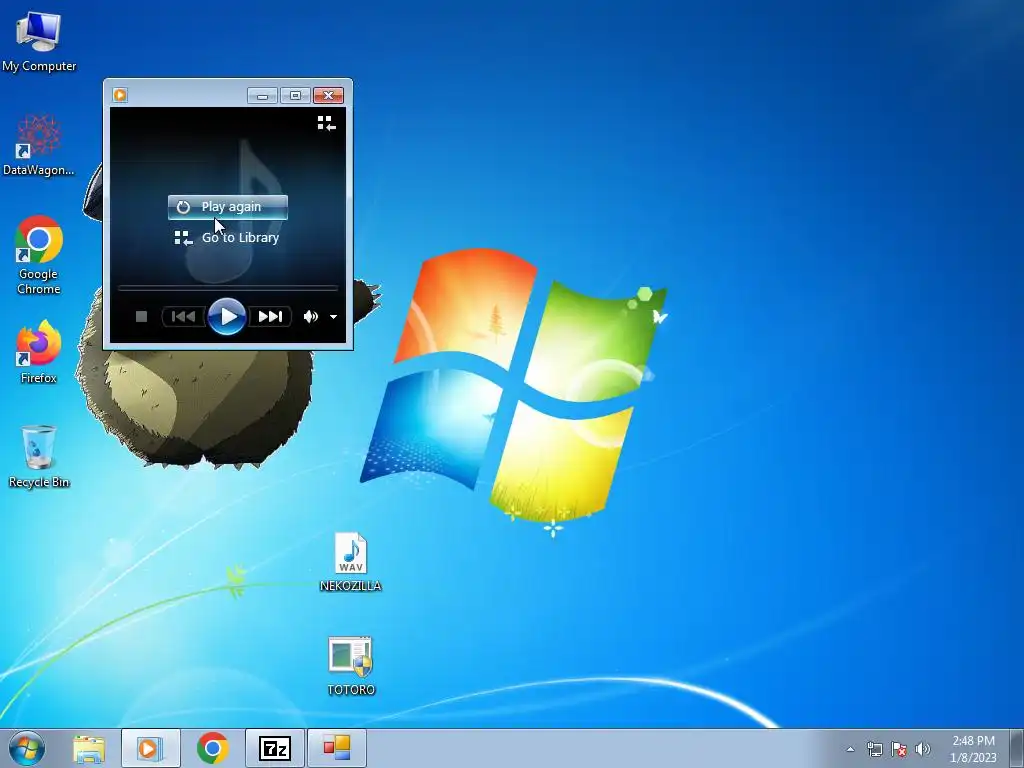Image resolution: width=1024 pixels, height=768 pixels.
Task: Minimize the Media Player window
Action: [x=263, y=96]
